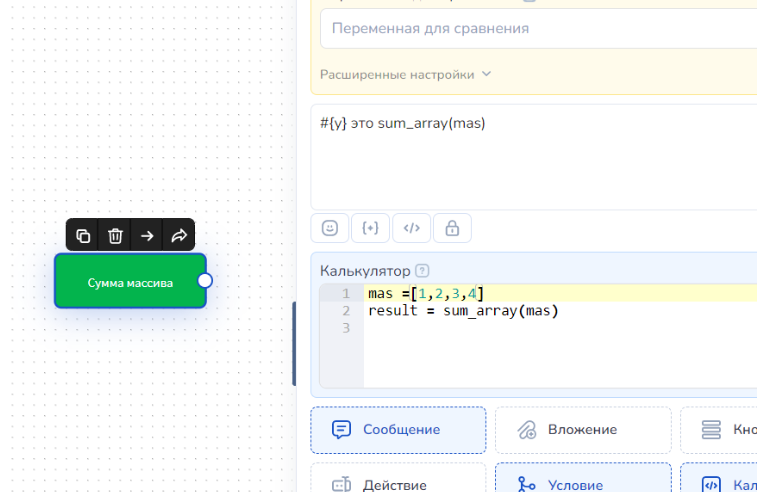Click the right arrow icon above the node

tap(147, 236)
